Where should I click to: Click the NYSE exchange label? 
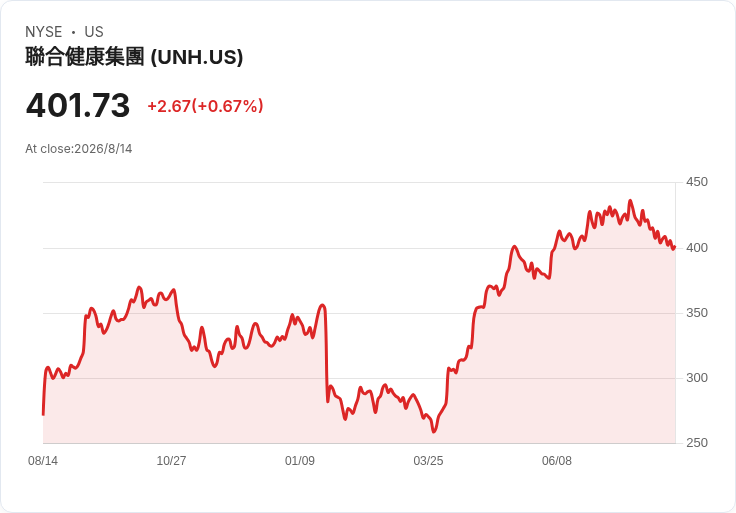tap(44, 32)
